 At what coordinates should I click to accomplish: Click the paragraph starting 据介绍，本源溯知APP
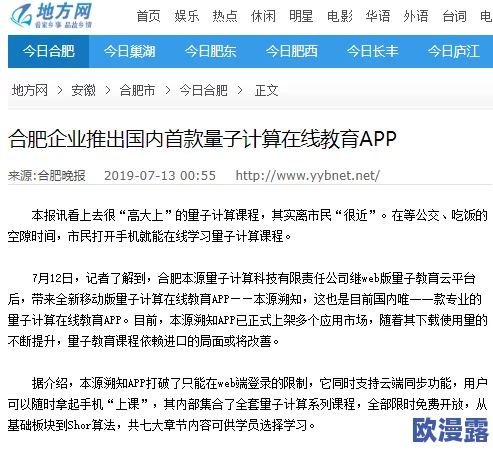click(x=247, y=404)
